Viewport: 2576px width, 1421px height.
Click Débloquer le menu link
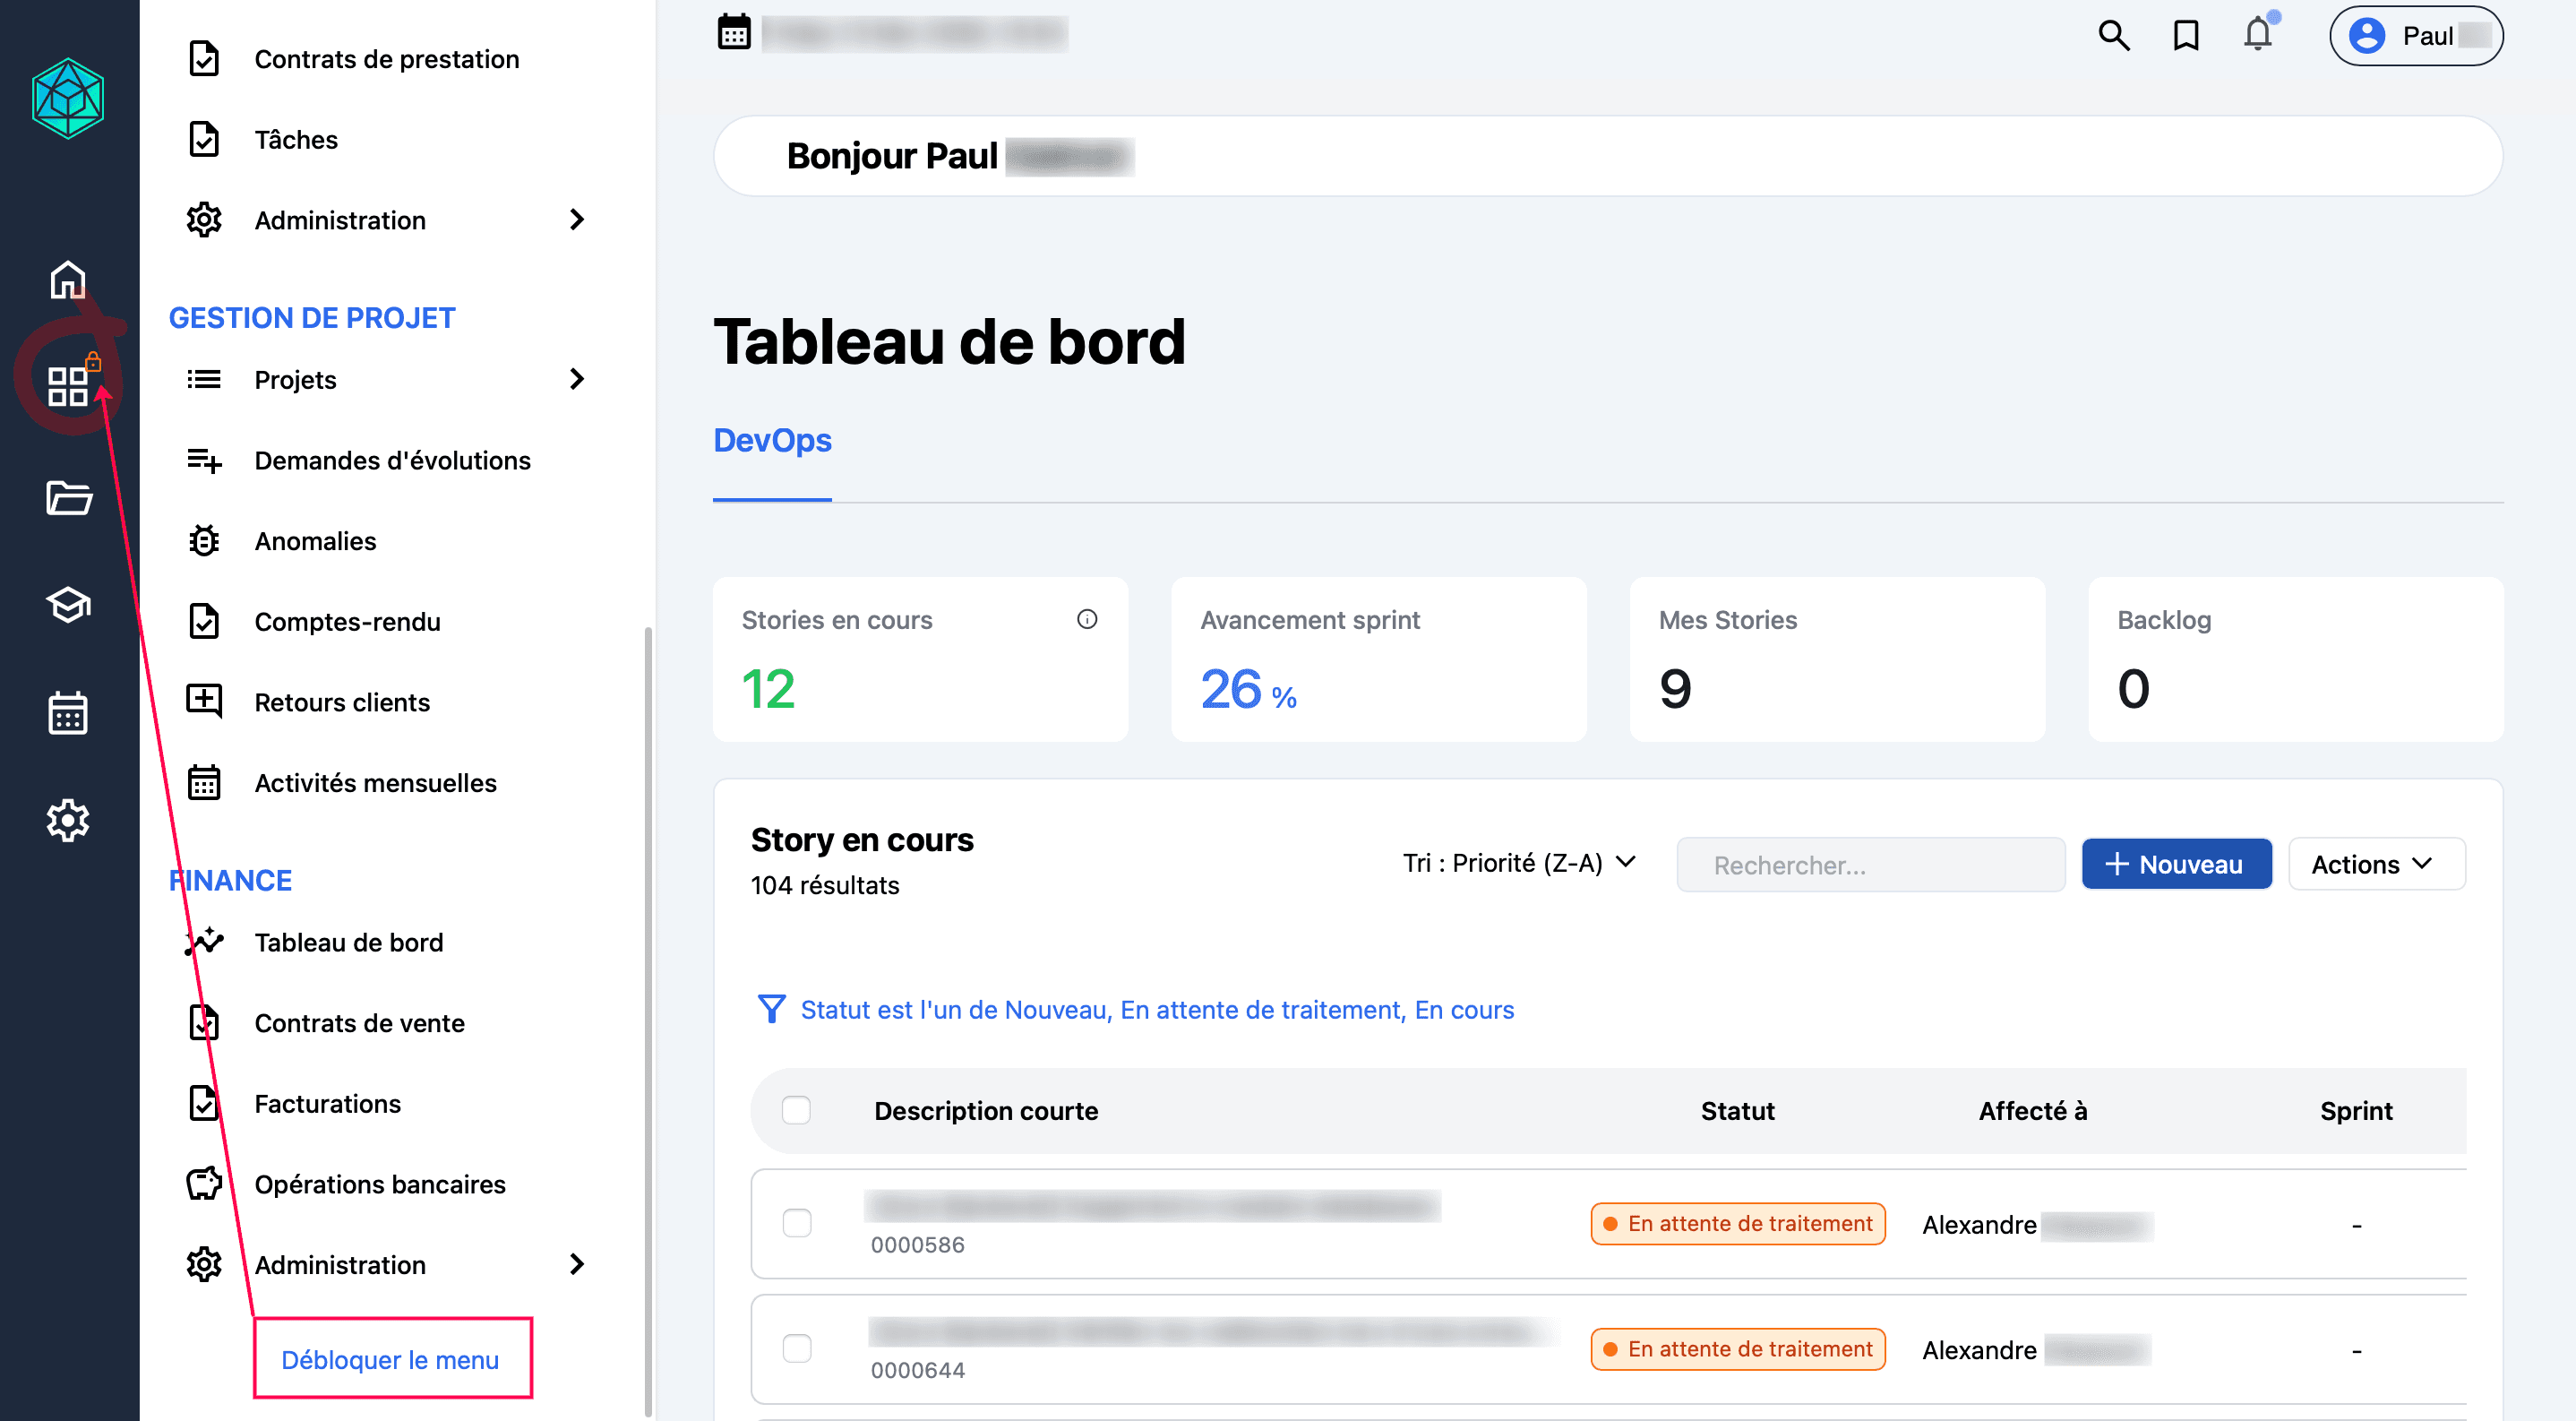[x=390, y=1359]
